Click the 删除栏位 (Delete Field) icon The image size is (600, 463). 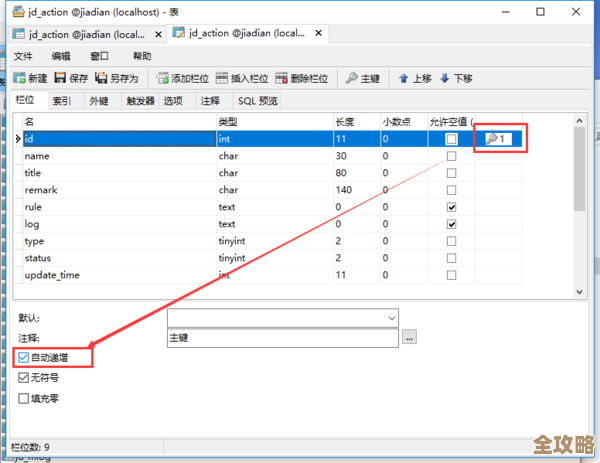click(282, 78)
